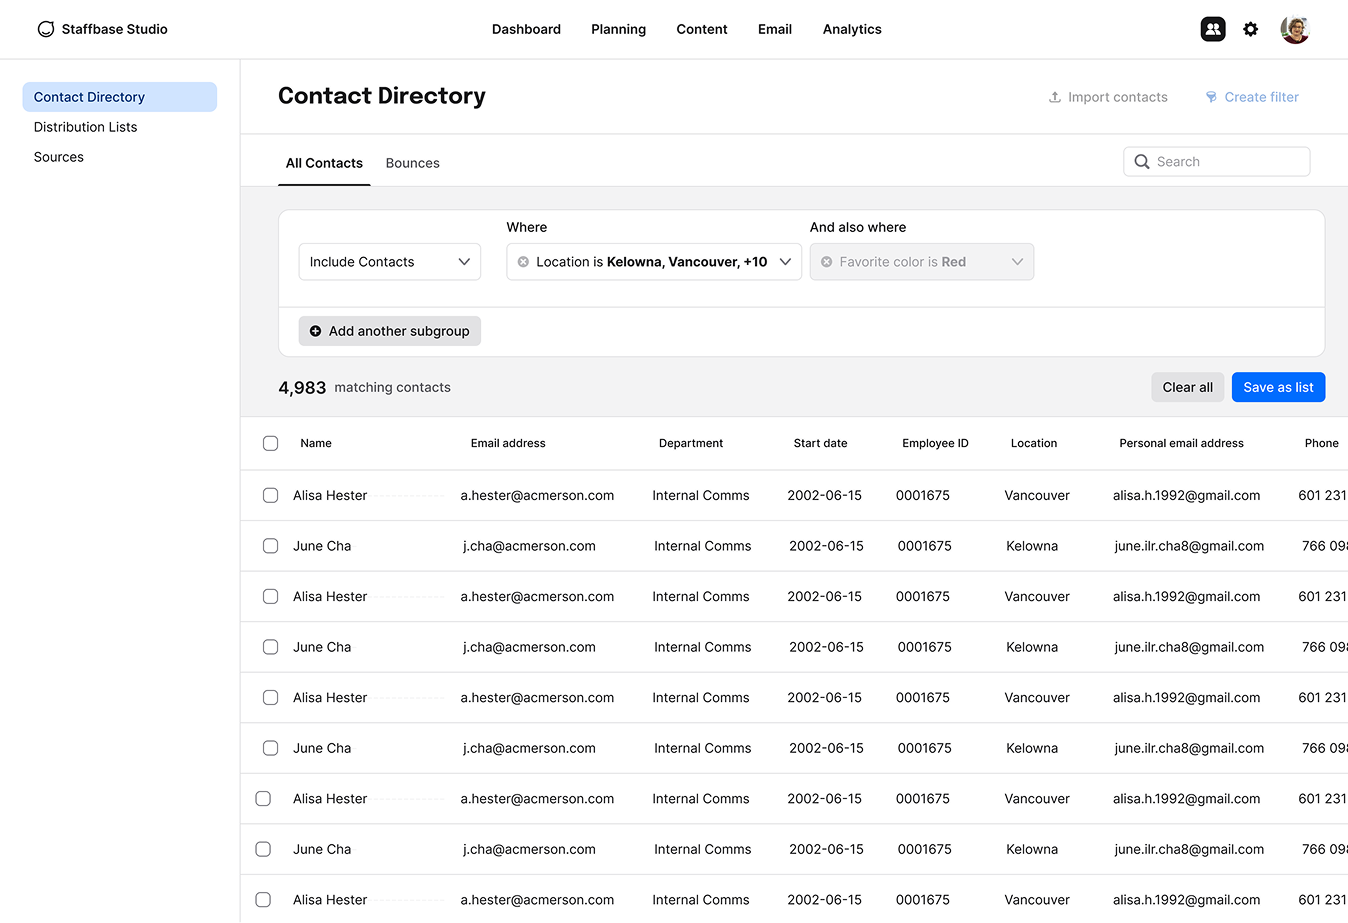Click the upload icon beside Import contacts

[1054, 97]
